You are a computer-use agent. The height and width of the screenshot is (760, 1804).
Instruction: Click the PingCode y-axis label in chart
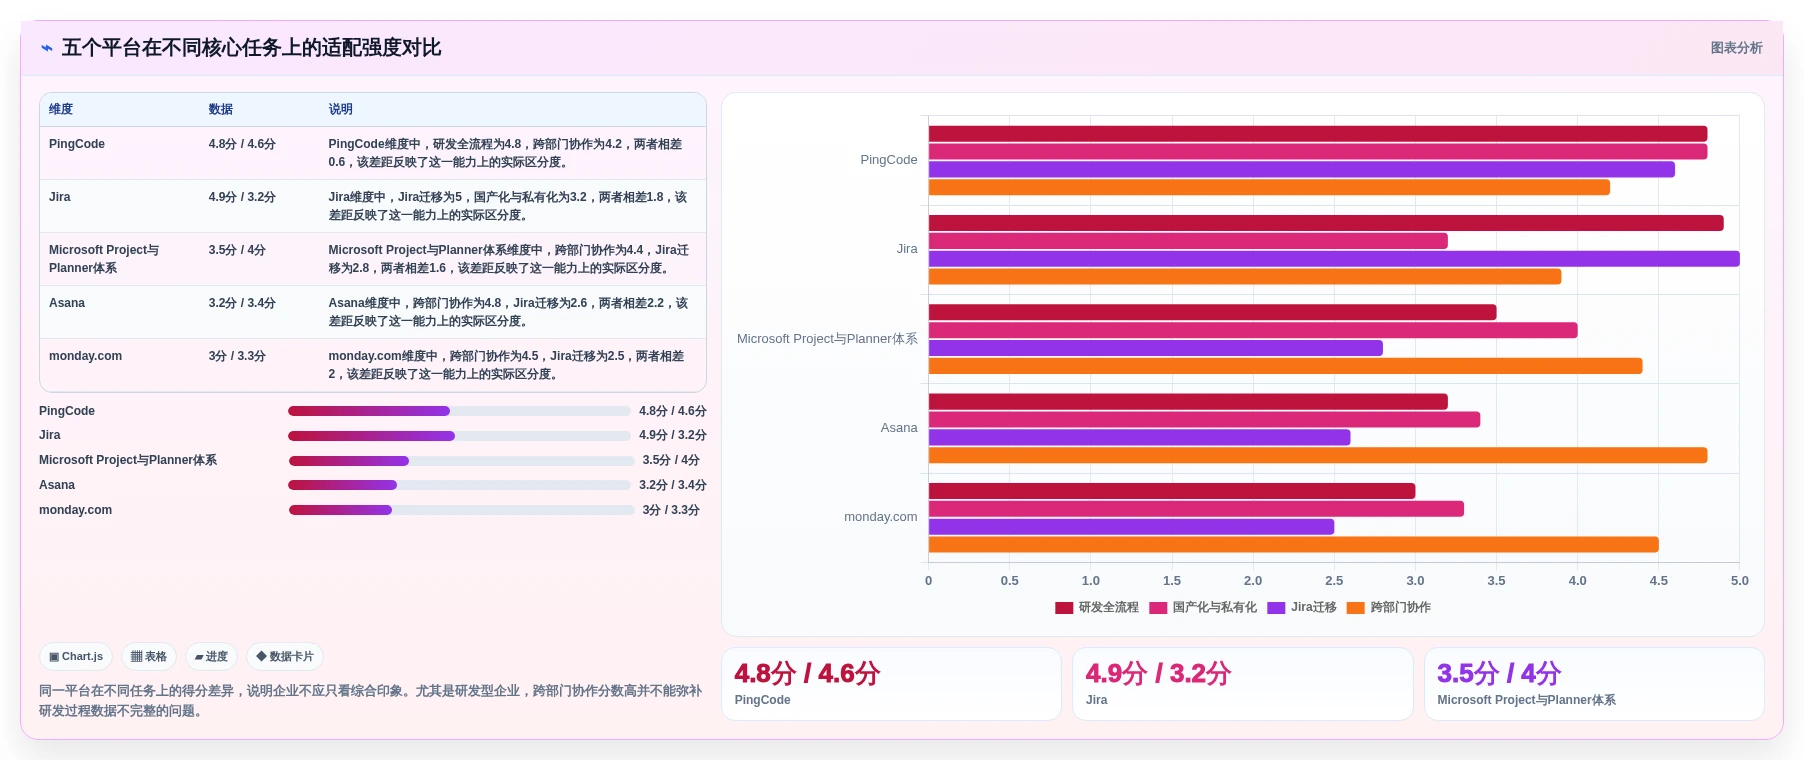[889, 160]
